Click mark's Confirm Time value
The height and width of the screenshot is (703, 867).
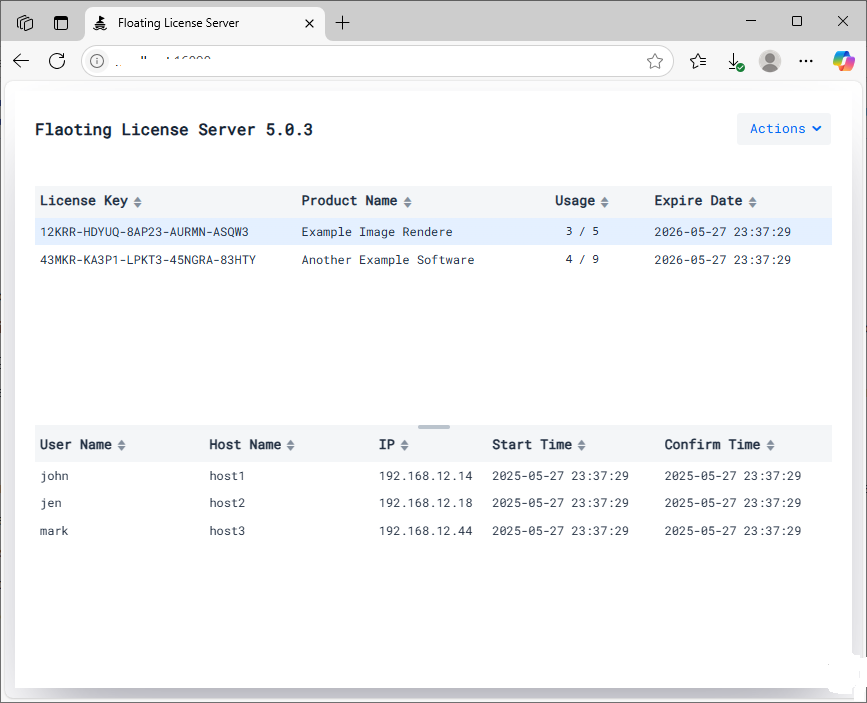[733, 531]
